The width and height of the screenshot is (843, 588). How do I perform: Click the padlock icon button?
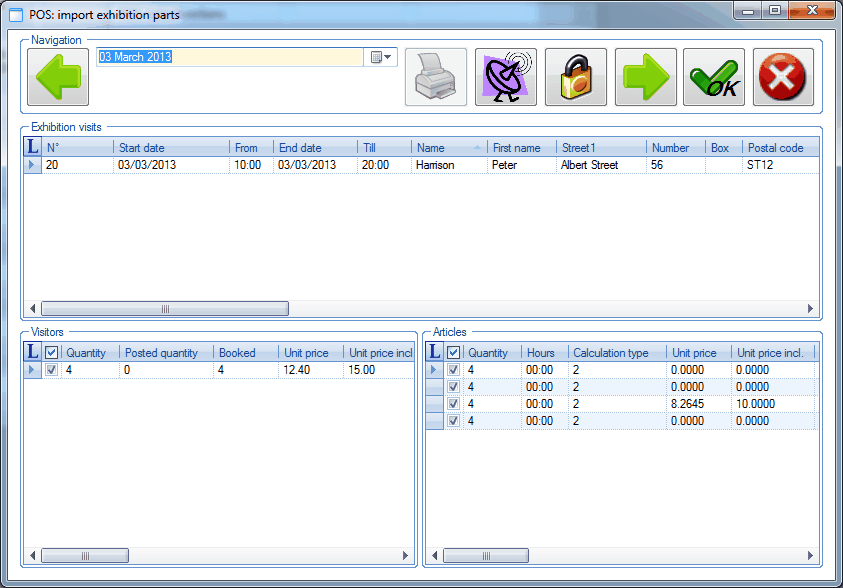576,77
